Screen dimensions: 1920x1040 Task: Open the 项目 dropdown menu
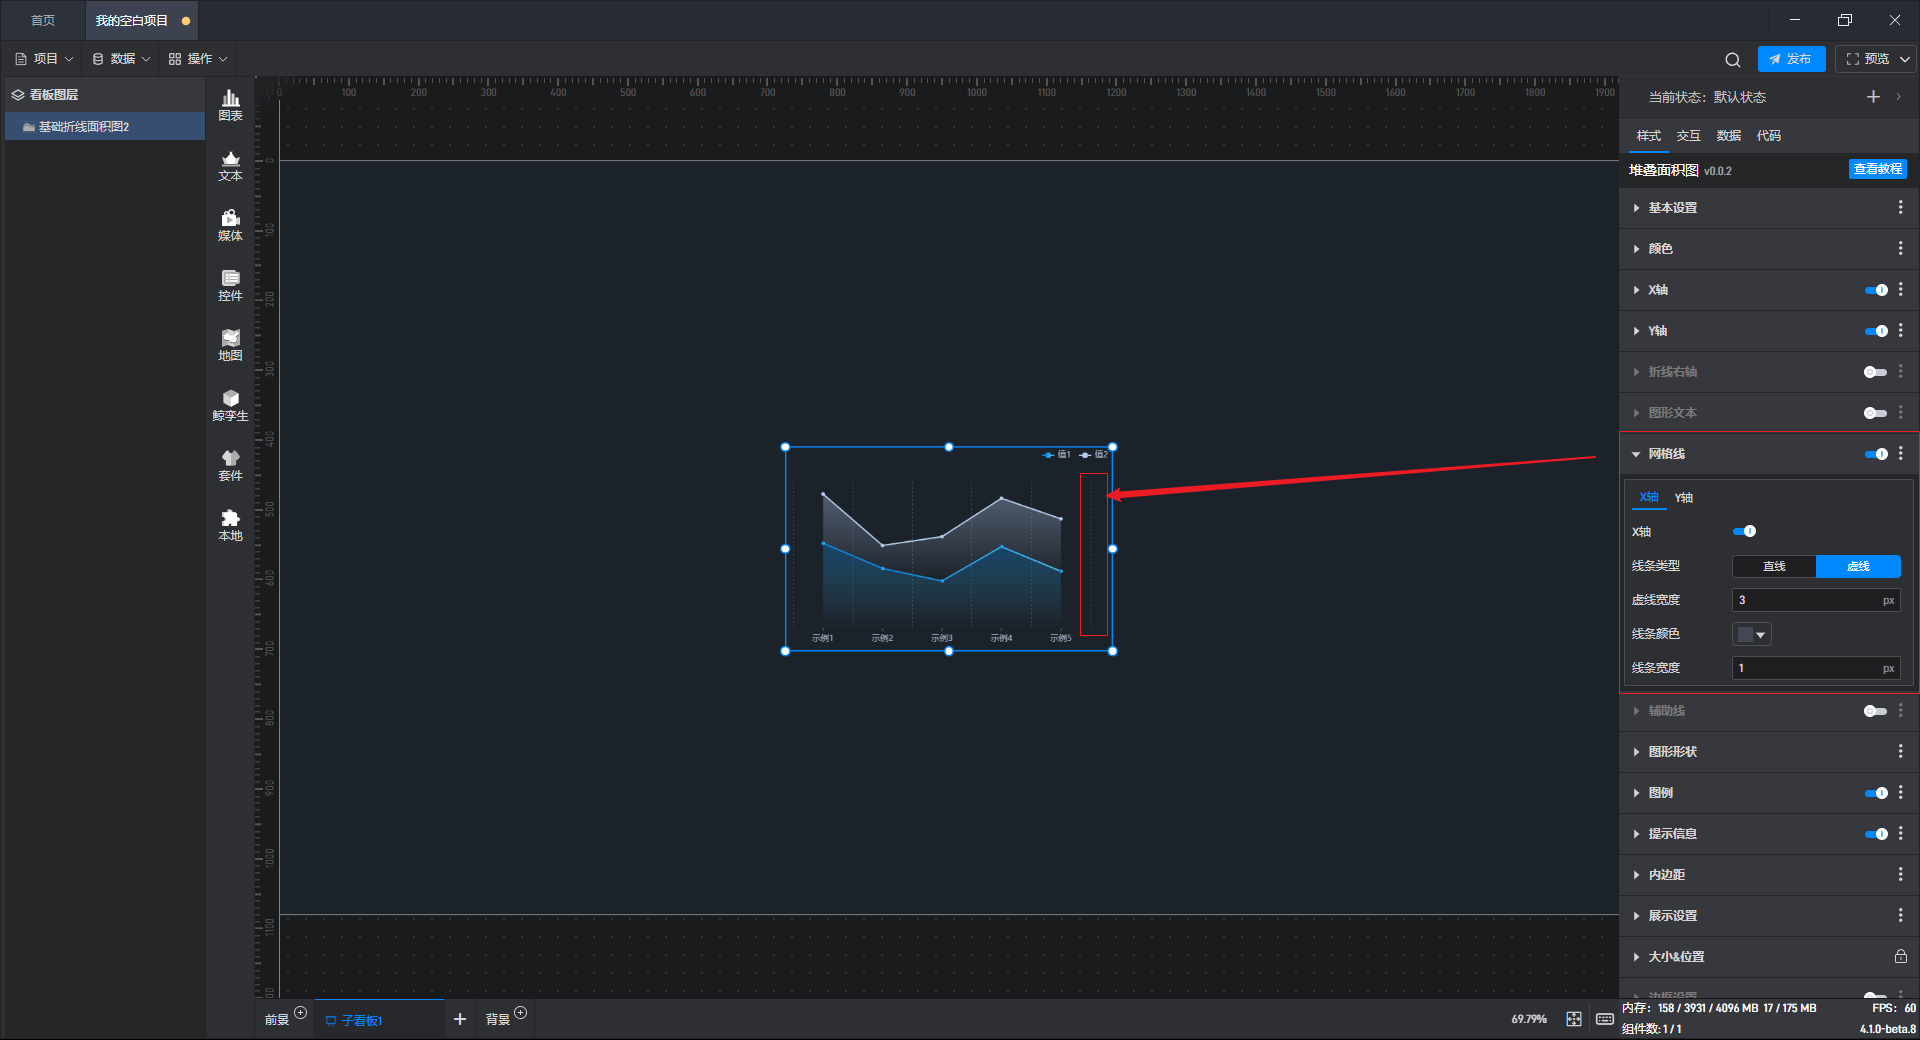click(x=44, y=59)
